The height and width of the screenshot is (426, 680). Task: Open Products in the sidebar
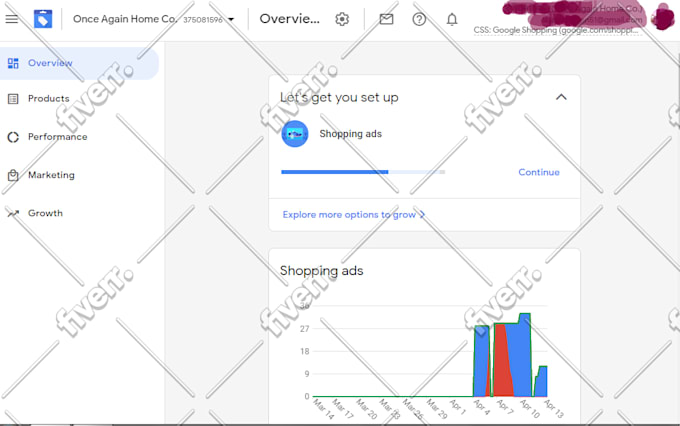point(49,99)
